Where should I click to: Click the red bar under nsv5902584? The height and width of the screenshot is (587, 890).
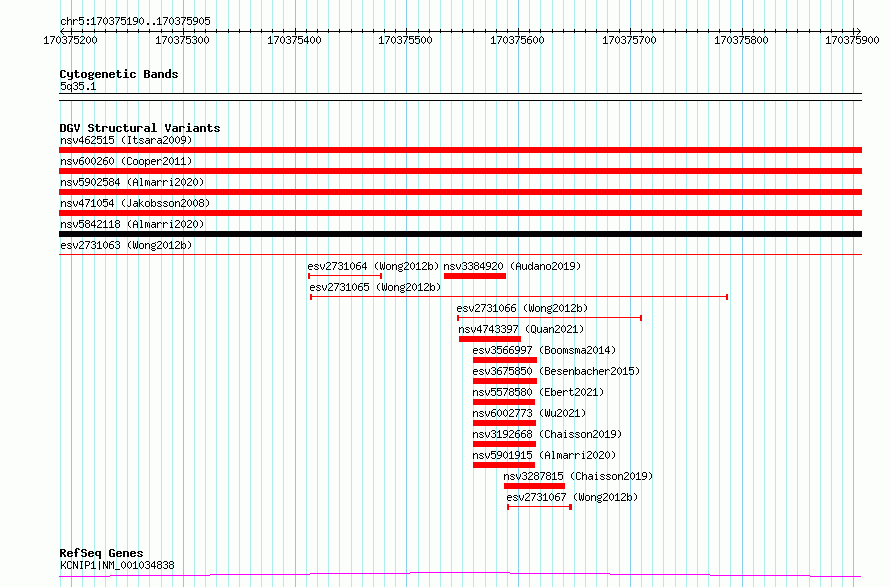click(x=460, y=192)
